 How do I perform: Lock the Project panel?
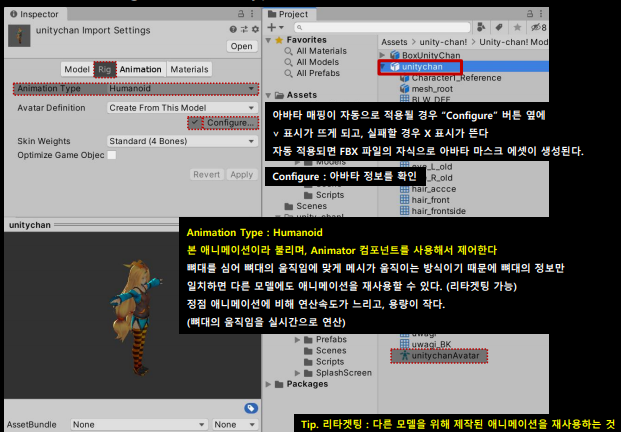click(x=530, y=14)
